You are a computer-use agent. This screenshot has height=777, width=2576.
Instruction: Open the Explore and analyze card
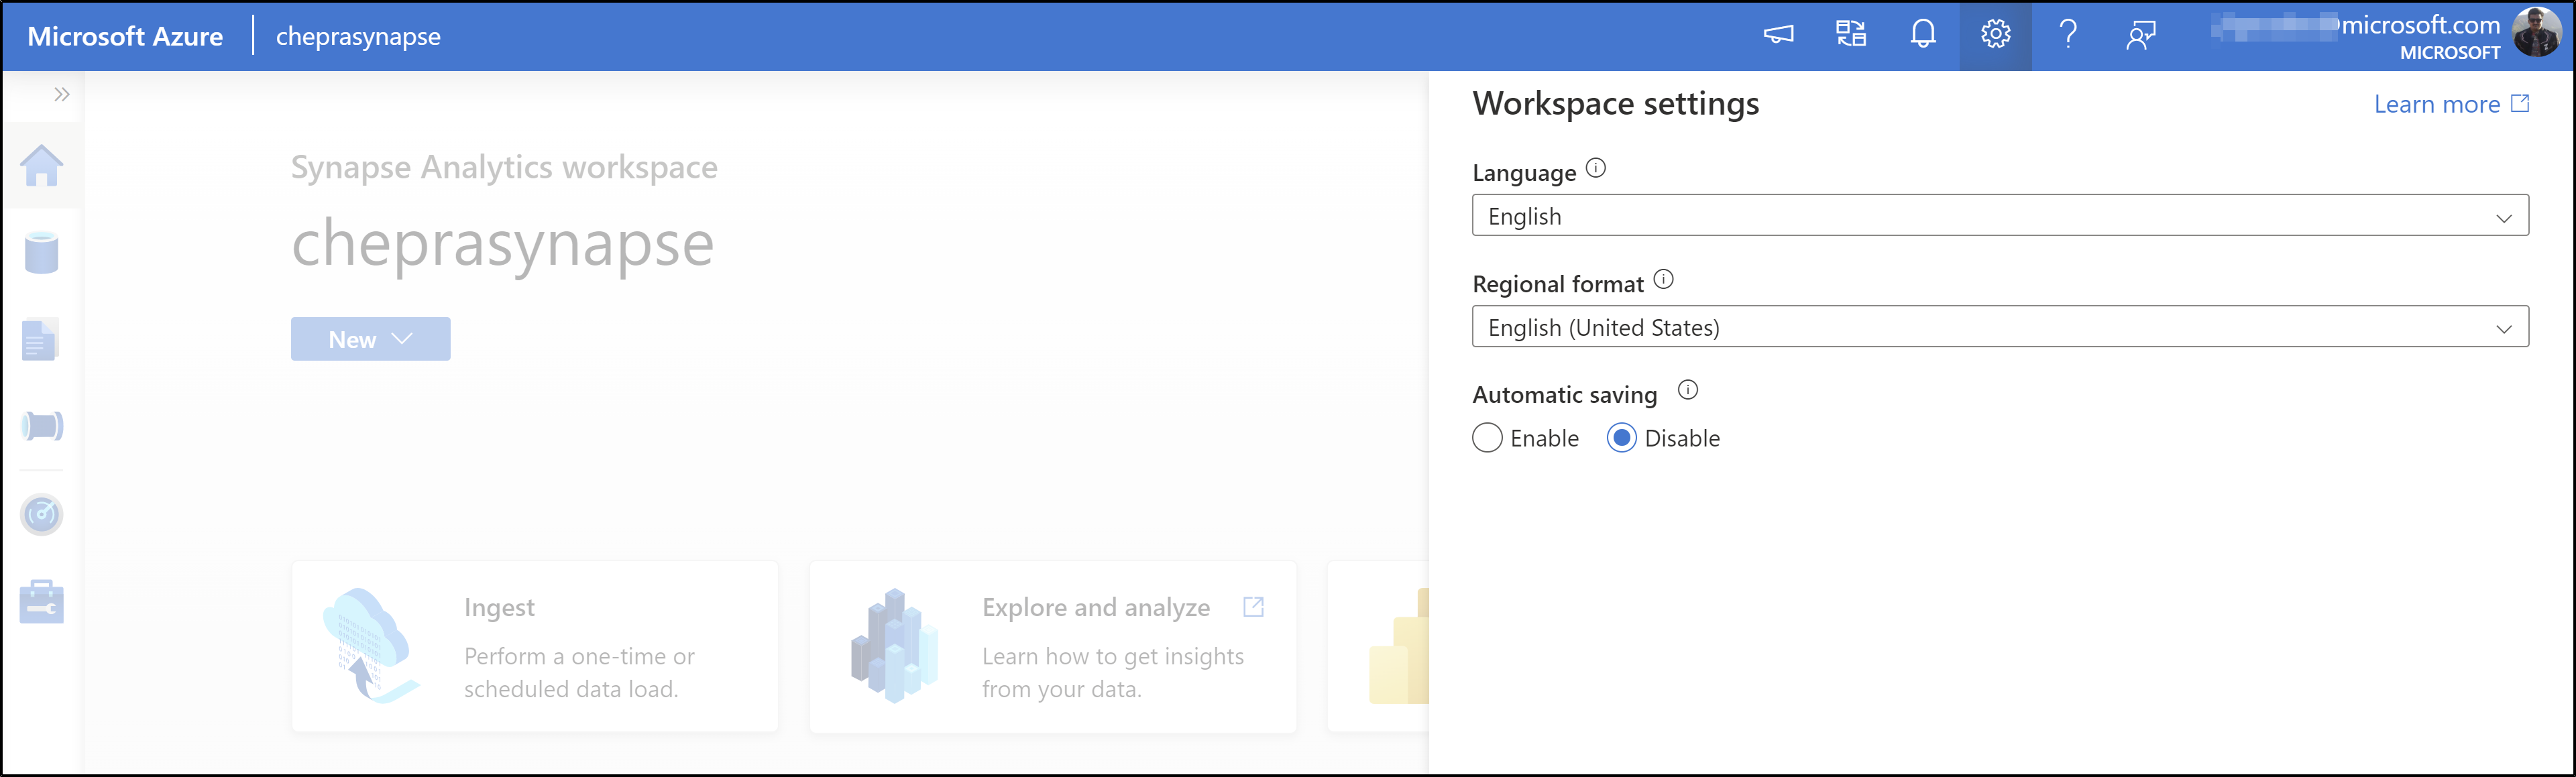point(1053,647)
